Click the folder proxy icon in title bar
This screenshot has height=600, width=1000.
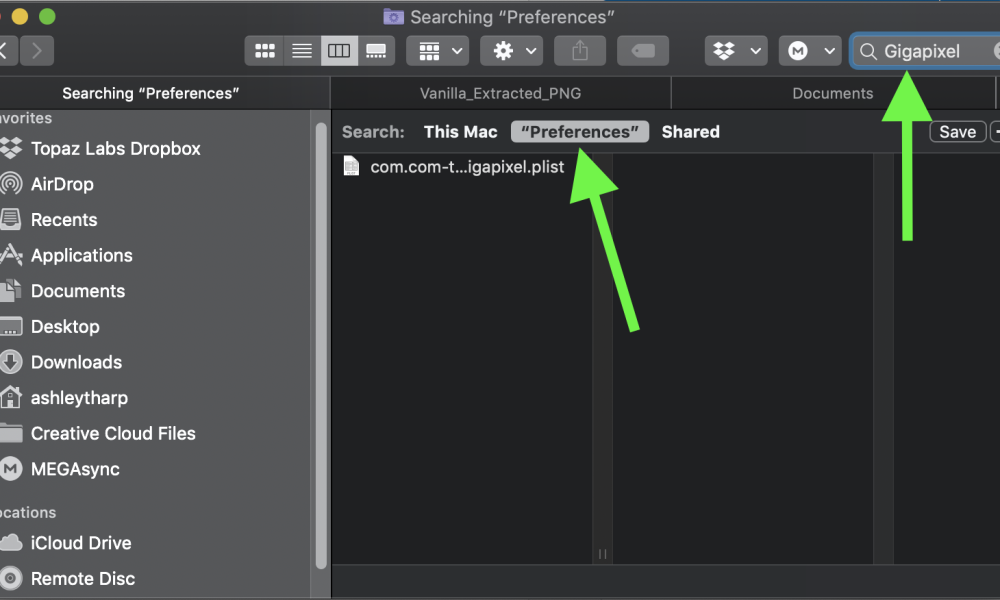tap(393, 17)
